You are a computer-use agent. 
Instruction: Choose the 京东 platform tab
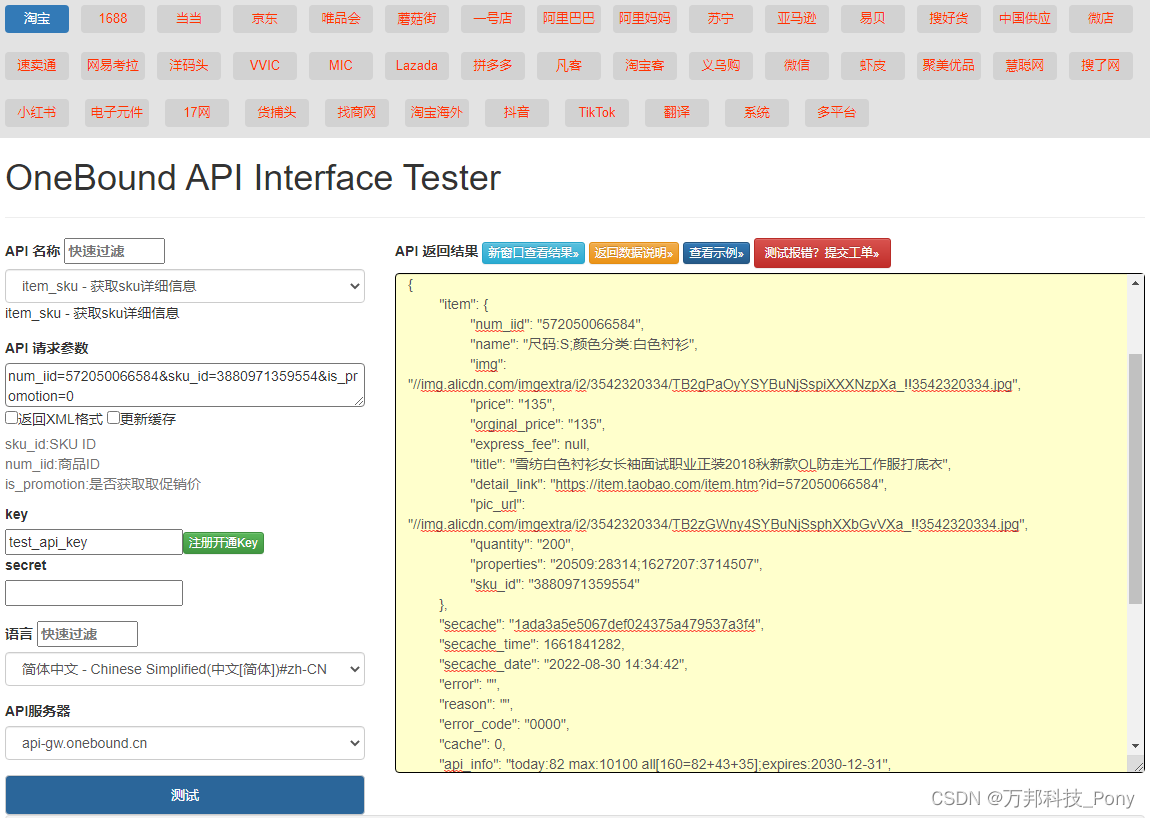click(x=265, y=18)
